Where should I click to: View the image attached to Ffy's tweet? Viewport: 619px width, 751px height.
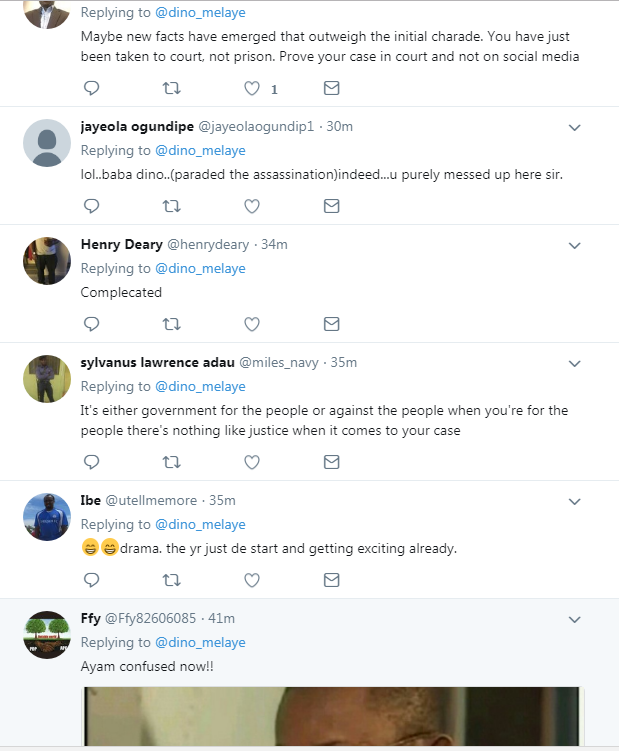332,717
